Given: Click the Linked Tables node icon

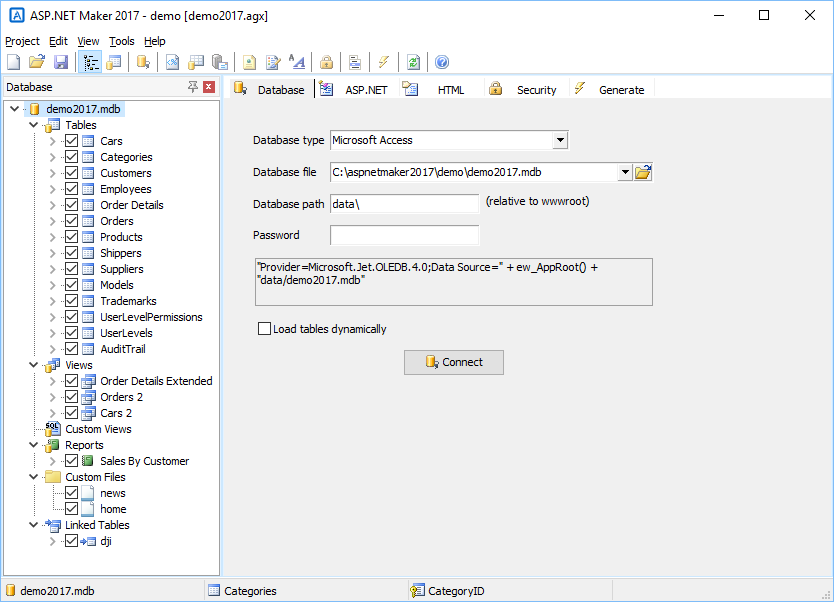Looking at the screenshot, I should [x=53, y=525].
